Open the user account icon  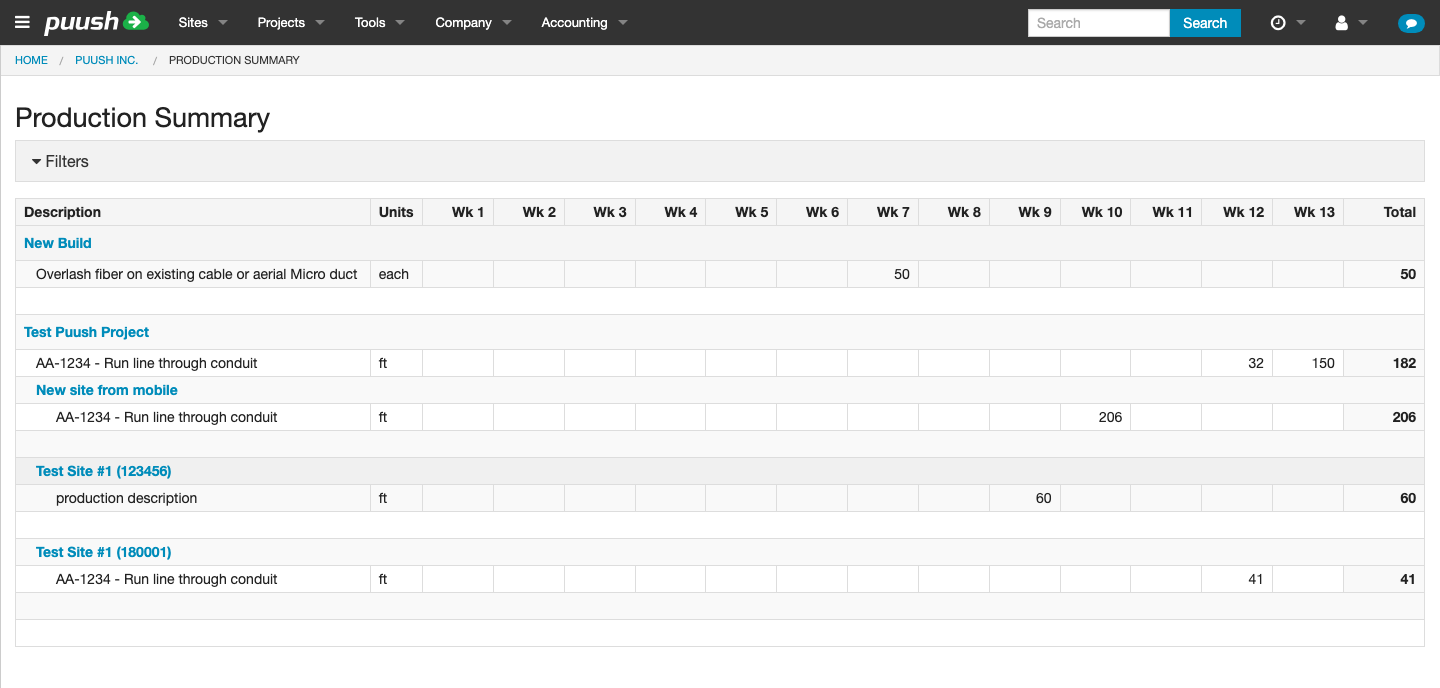click(1342, 22)
